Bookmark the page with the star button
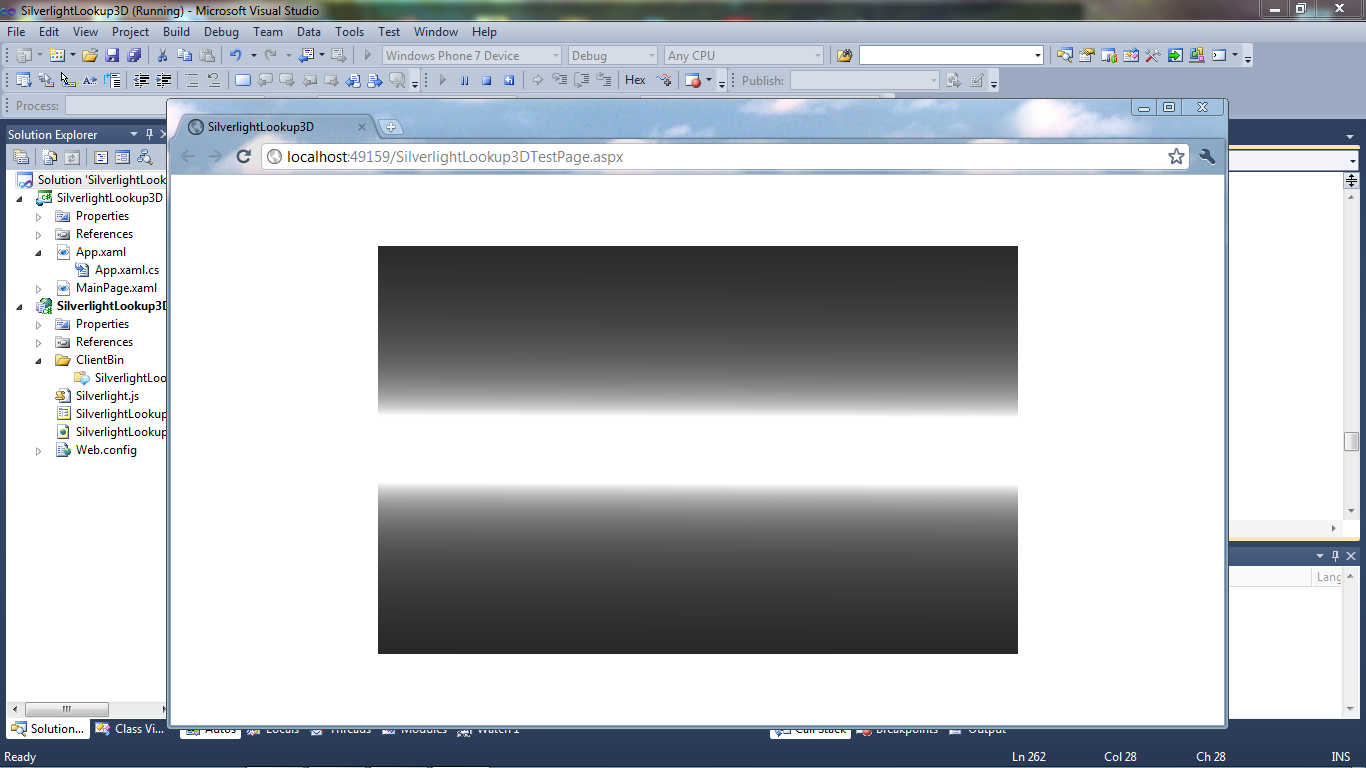Screen dimensions: 1366x768 (x=1176, y=156)
